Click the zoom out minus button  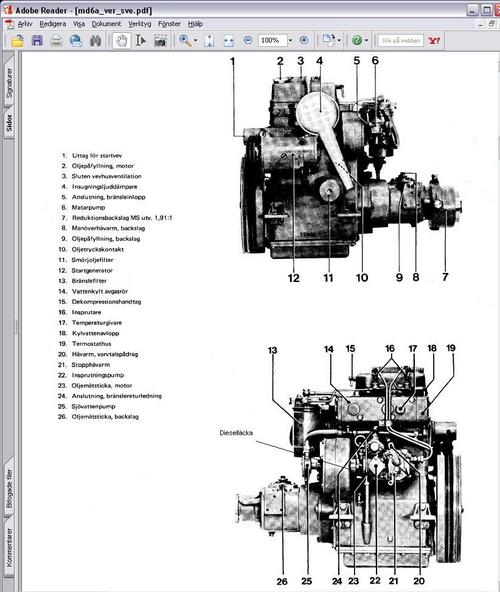click(x=248, y=40)
